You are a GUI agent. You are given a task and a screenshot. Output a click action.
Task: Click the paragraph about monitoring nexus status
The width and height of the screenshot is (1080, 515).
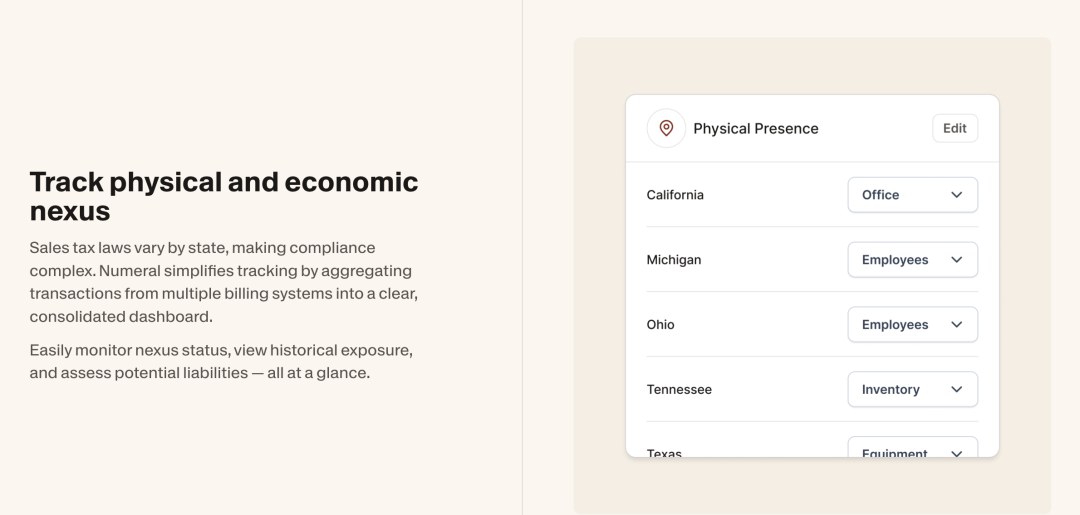(221, 361)
